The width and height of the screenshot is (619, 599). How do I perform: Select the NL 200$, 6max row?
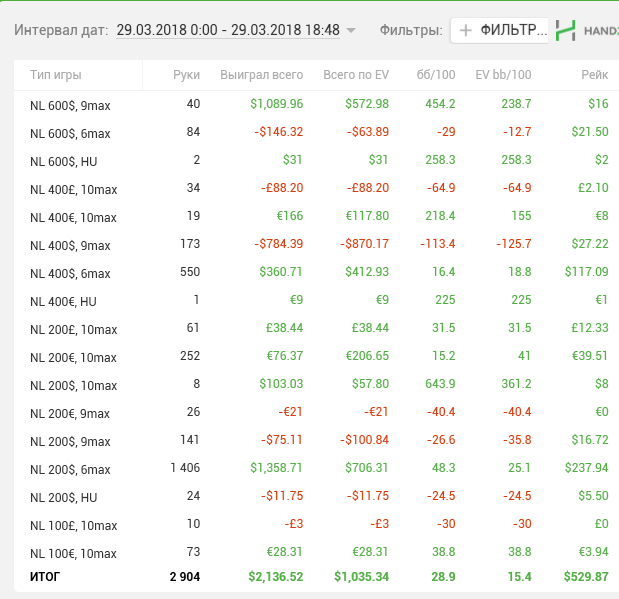[x=70, y=469]
